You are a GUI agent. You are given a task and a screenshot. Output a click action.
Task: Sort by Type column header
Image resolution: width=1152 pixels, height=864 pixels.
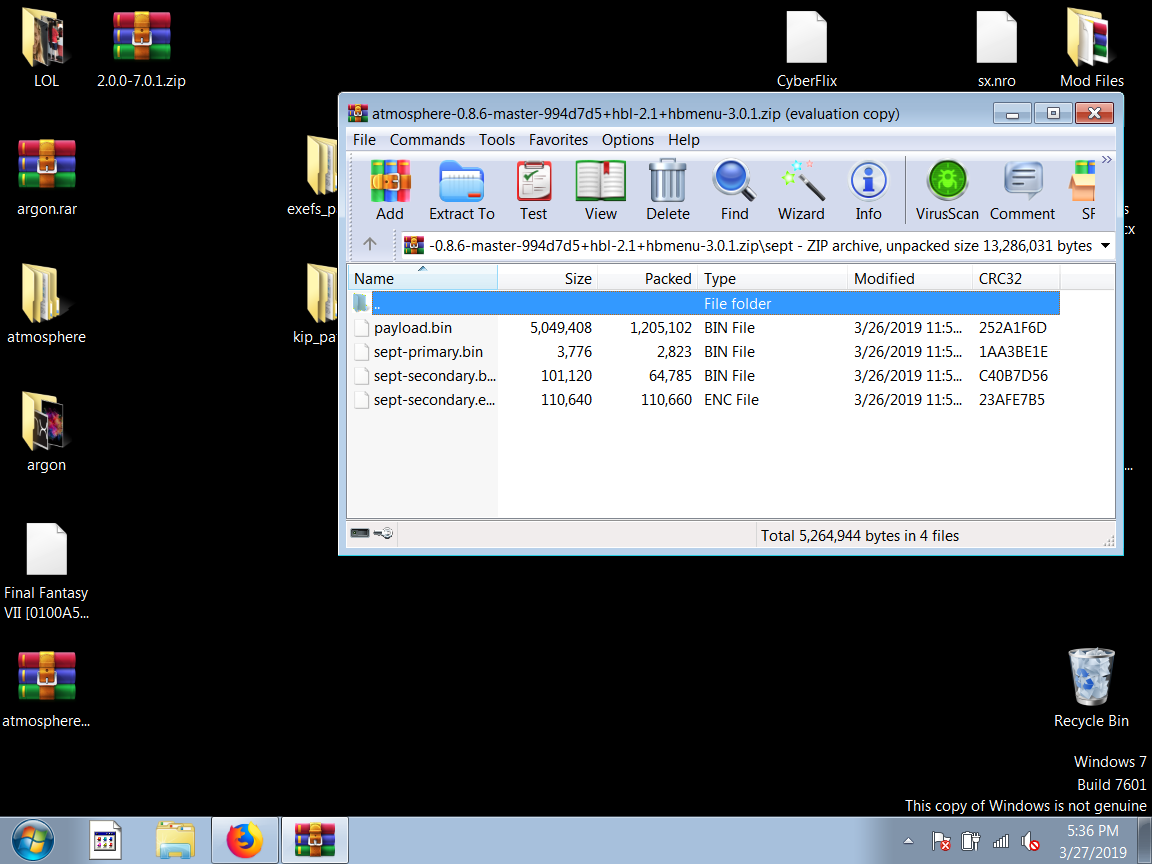coord(772,278)
